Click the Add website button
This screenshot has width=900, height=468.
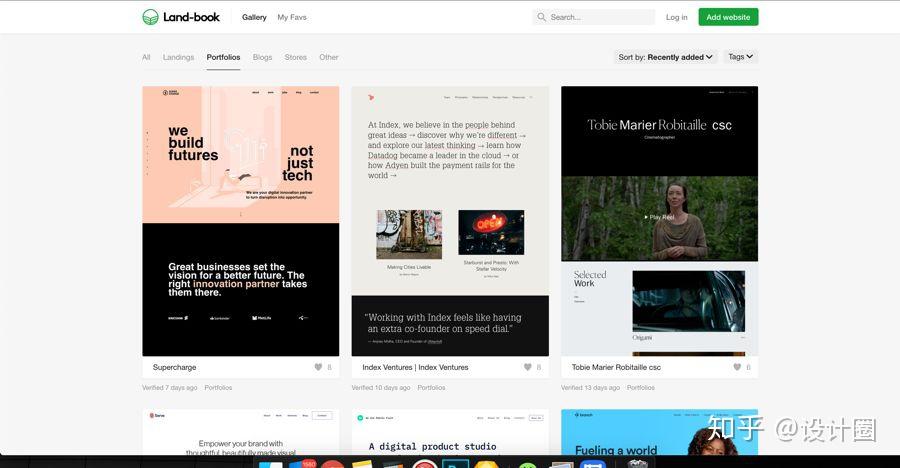[x=728, y=17]
